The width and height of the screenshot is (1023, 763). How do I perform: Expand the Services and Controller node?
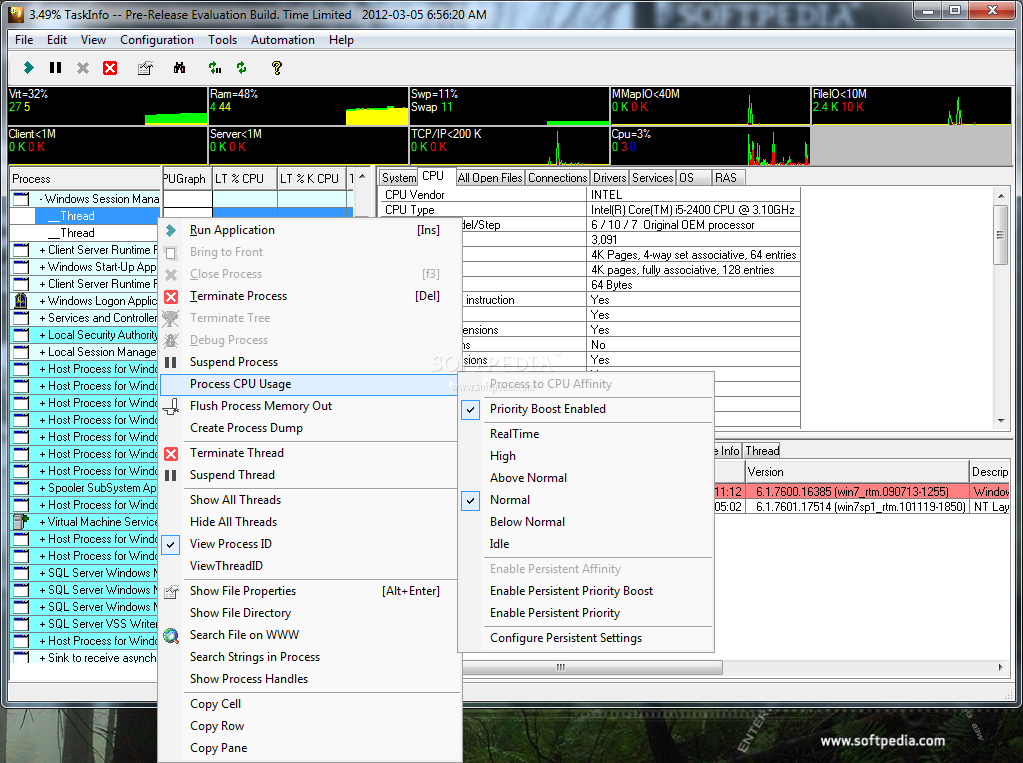click(42, 318)
